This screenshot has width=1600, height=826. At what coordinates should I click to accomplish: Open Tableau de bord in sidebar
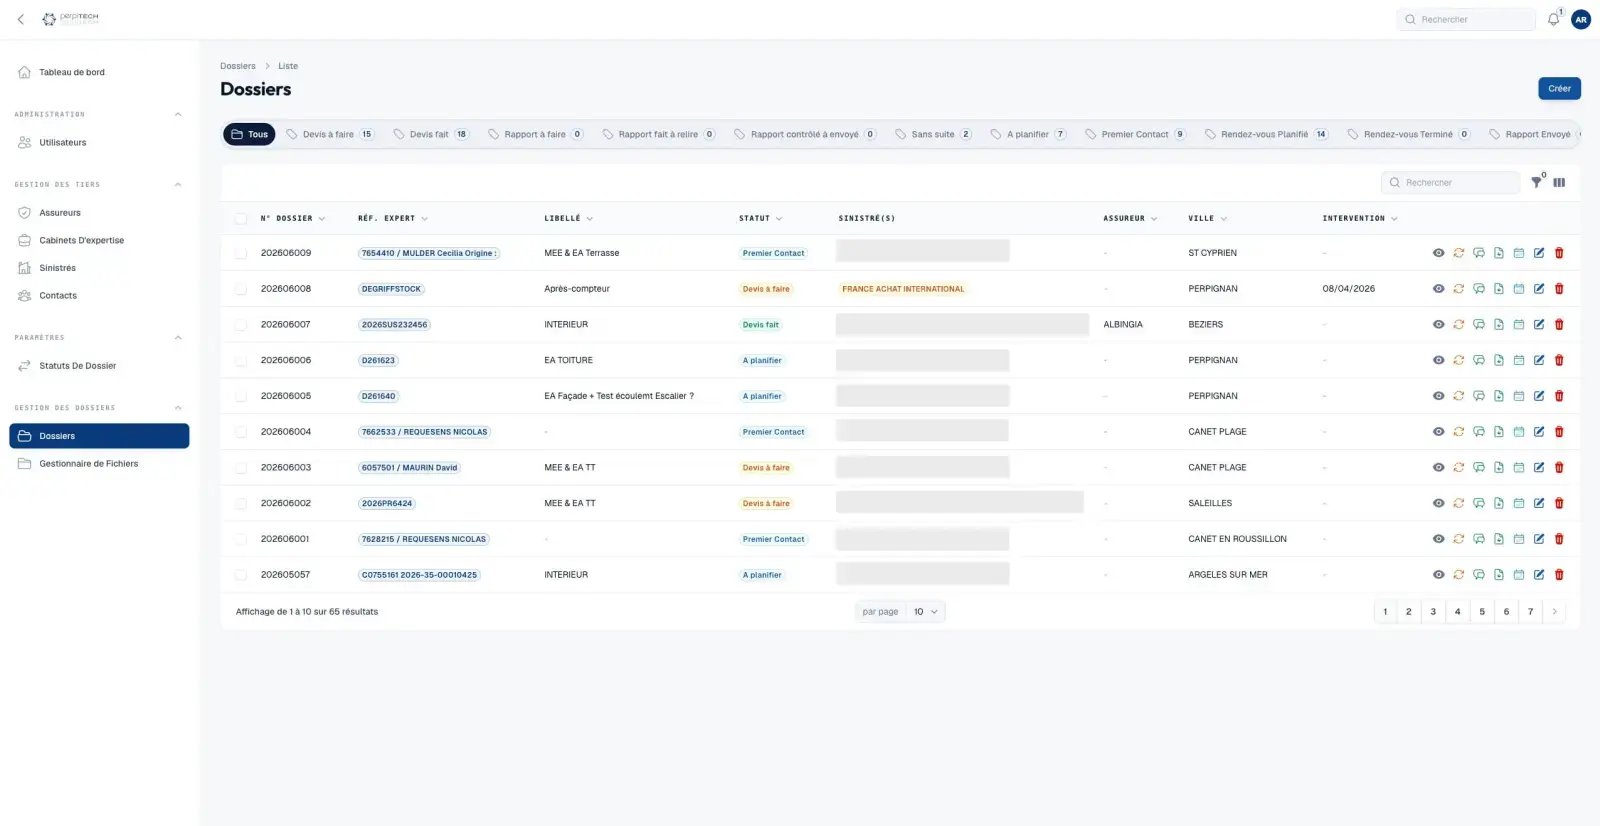(99, 72)
